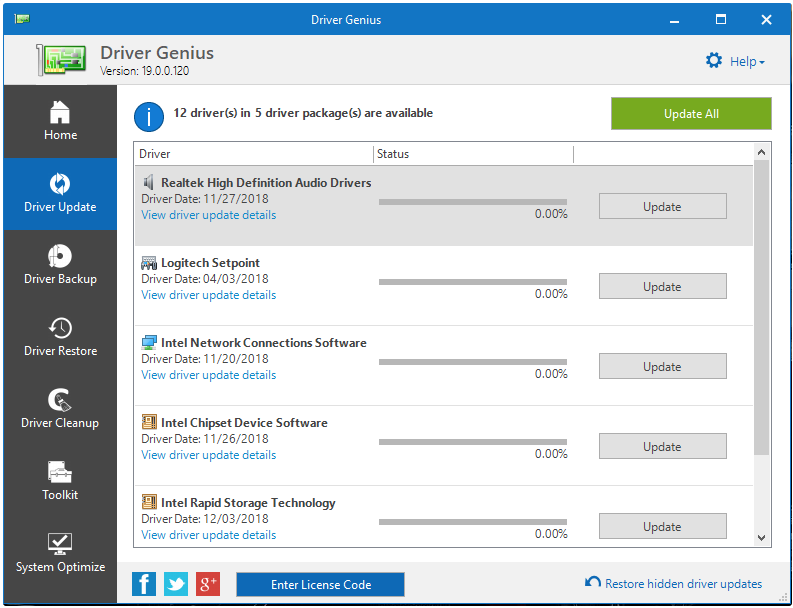Click the scrollbar down arrow

[762, 538]
